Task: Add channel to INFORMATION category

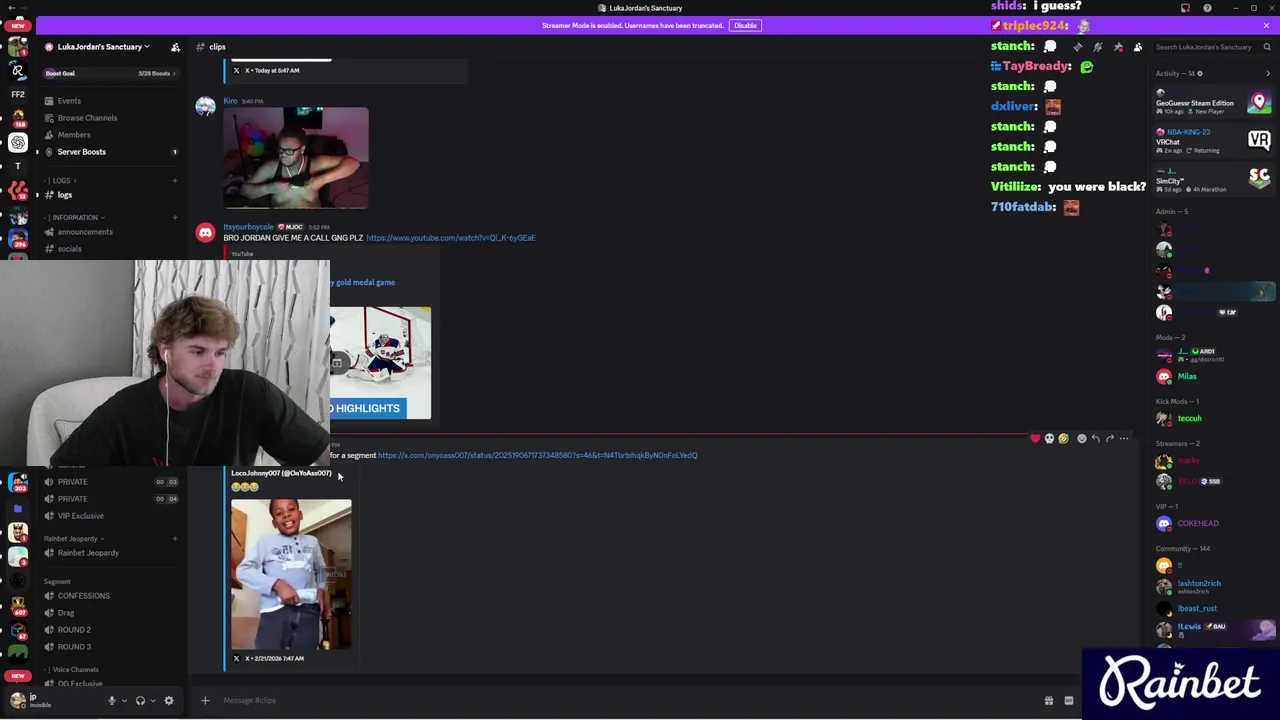Action: coord(174,217)
